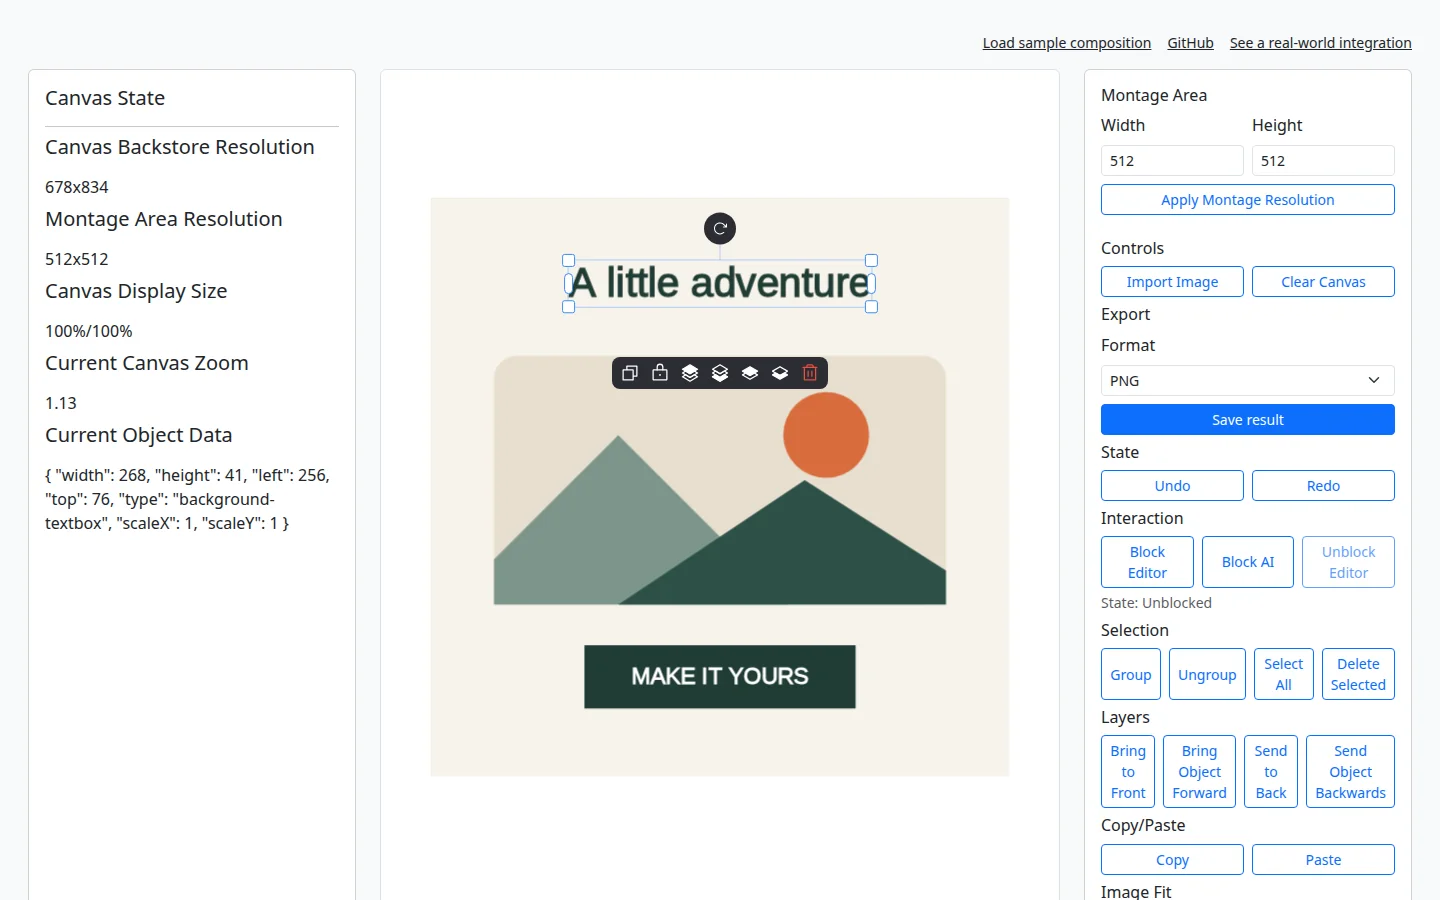This screenshot has height=900, width=1440.
Task: Click the Ungroup button
Action: point(1207,675)
